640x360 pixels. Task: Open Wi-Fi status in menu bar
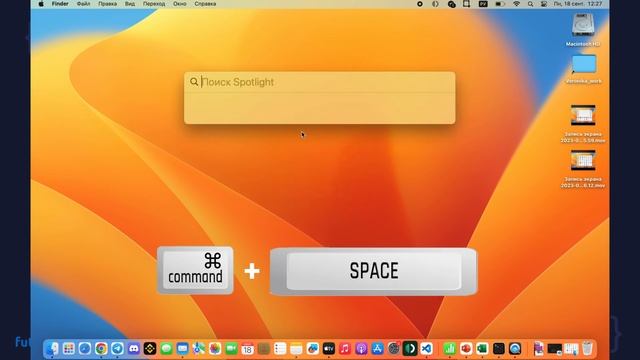[516, 4]
